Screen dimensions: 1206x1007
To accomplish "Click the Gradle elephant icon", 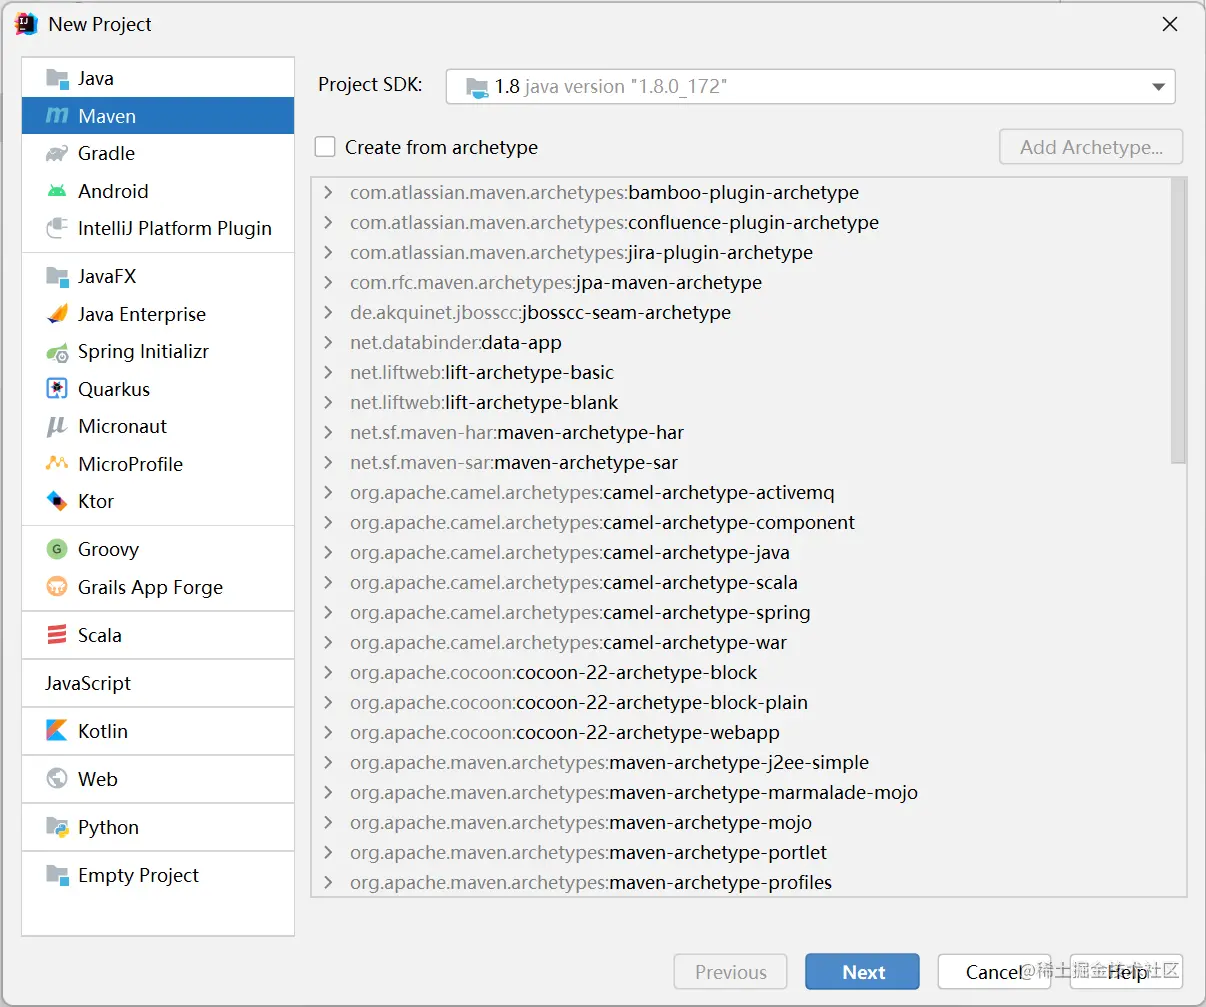I will tap(57, 153).
